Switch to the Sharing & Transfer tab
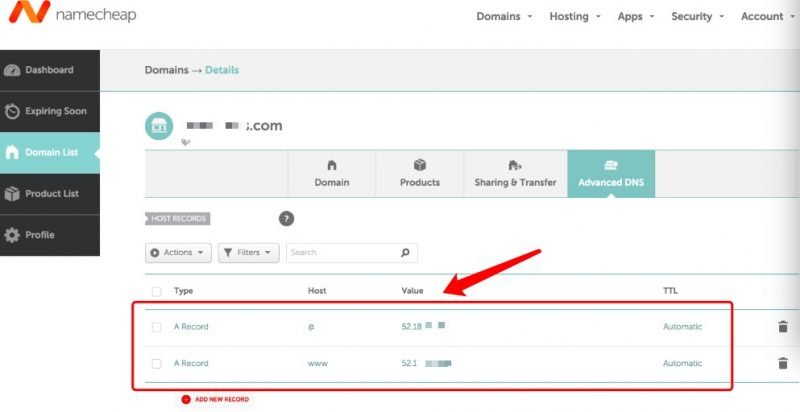Viewport: 800px width, 412px height. pyautogui.click(x=515, y=174)
